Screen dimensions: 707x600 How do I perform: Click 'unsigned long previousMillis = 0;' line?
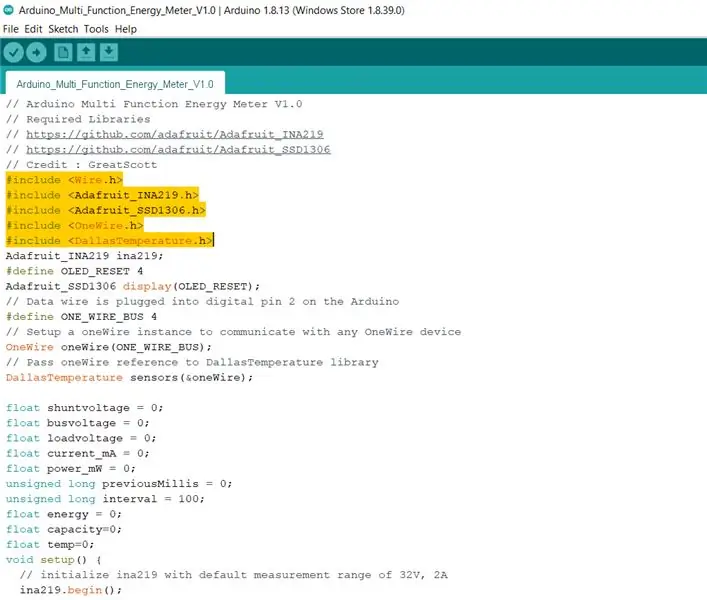point(119,484)
